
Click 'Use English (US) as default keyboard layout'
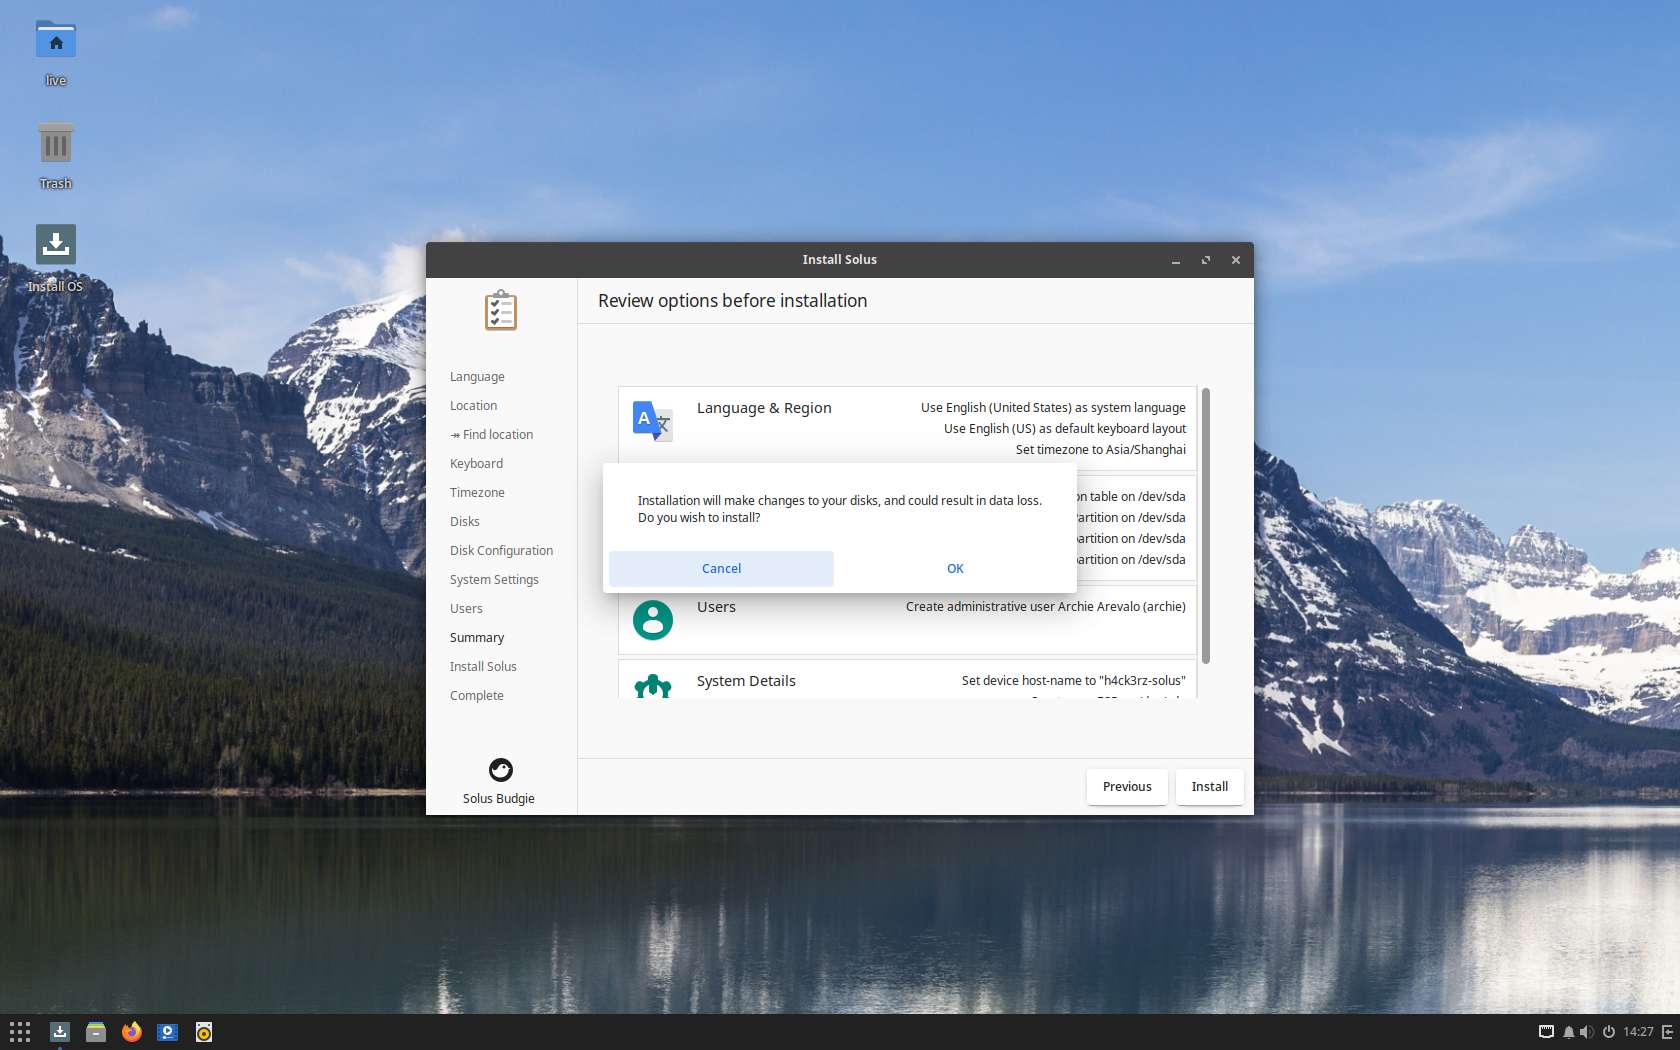(x=1065, y=429)
